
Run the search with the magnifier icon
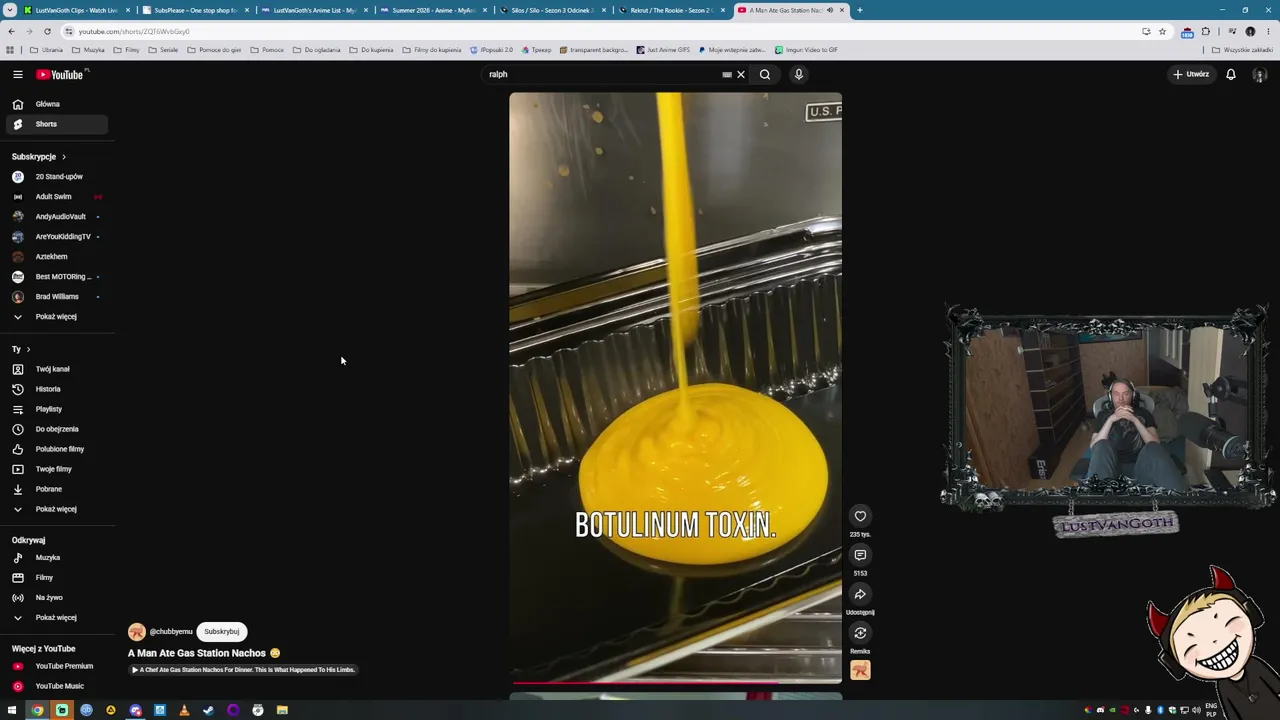click(765, 74)
